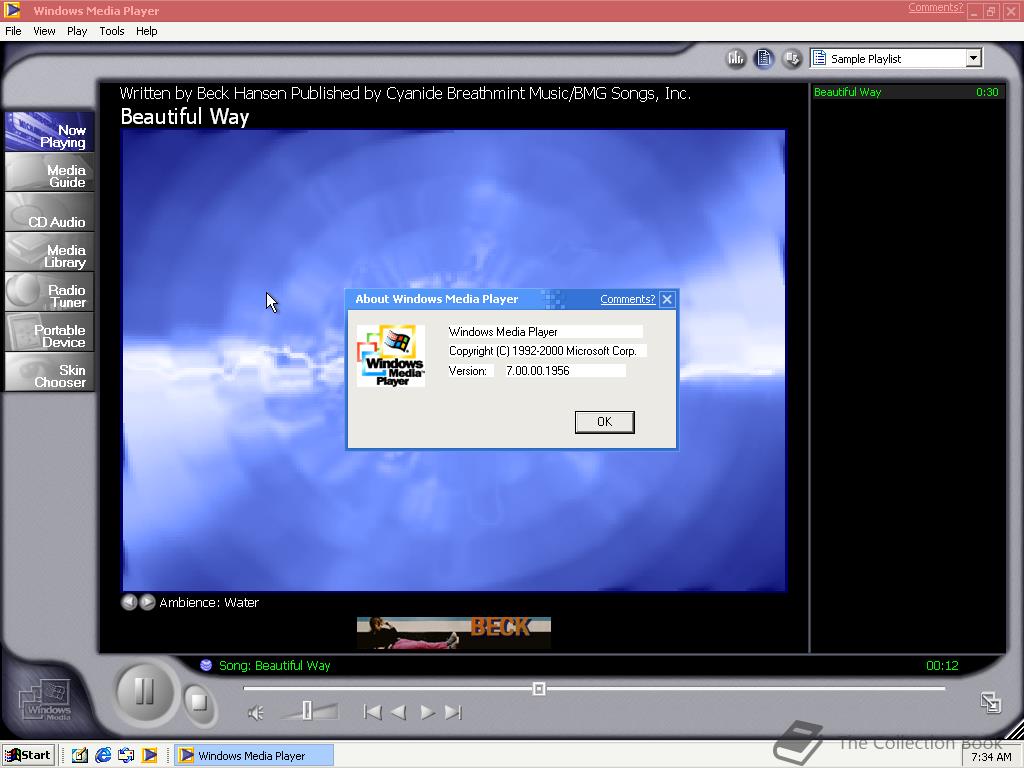Mute the audio with the speaker icon
This screenshot has height=768, width=1024.
tap(255, 712)
